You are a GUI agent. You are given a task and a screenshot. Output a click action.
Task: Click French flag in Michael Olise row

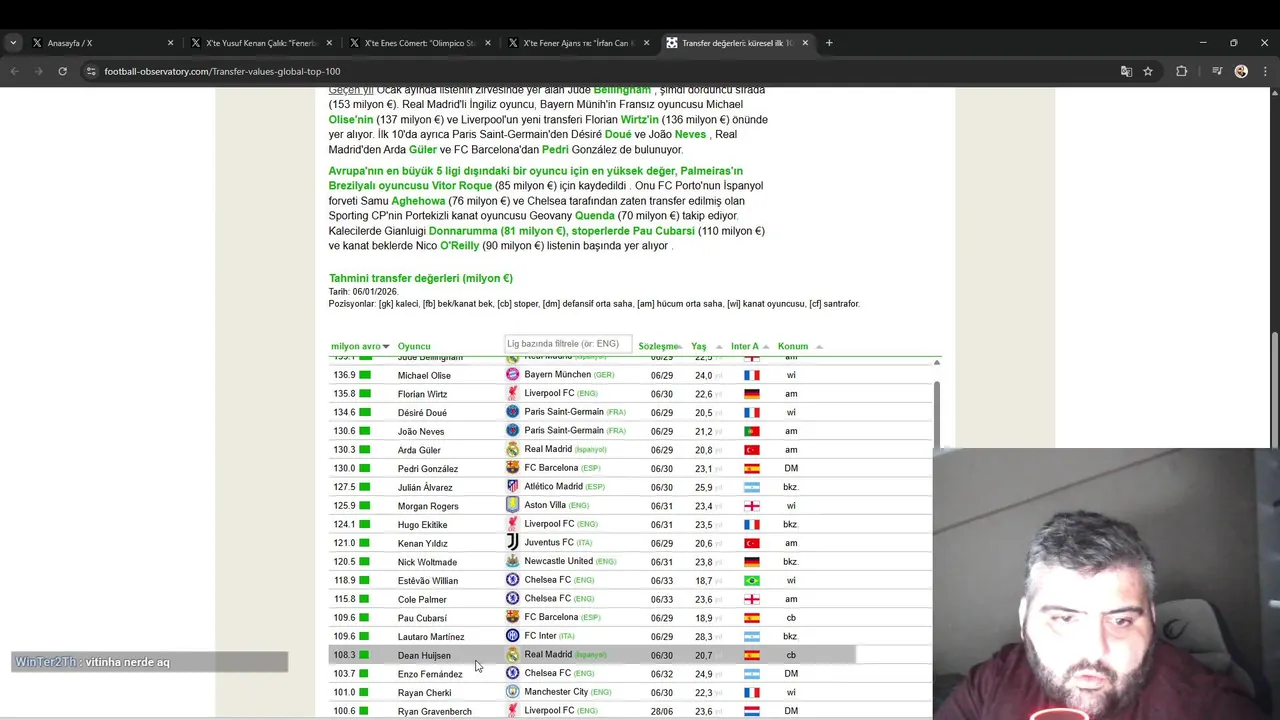(x=752, y=375)
